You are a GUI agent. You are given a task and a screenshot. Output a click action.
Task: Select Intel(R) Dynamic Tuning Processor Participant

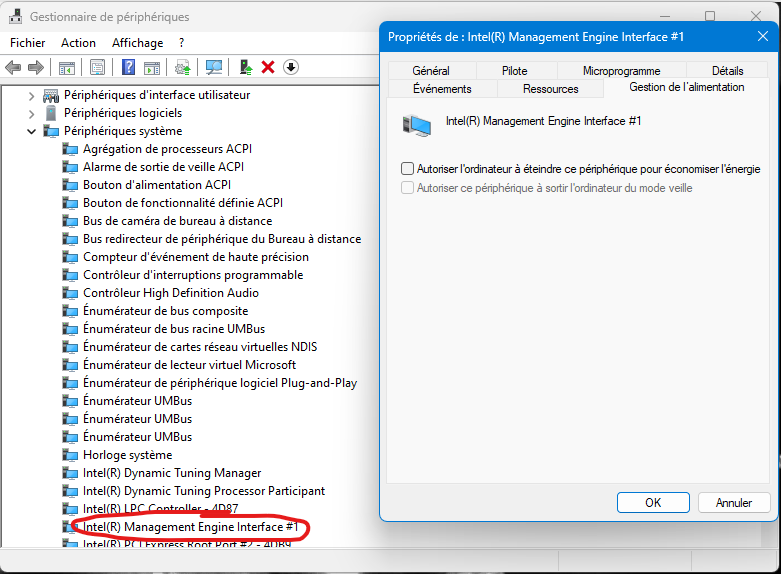point(204,491)
